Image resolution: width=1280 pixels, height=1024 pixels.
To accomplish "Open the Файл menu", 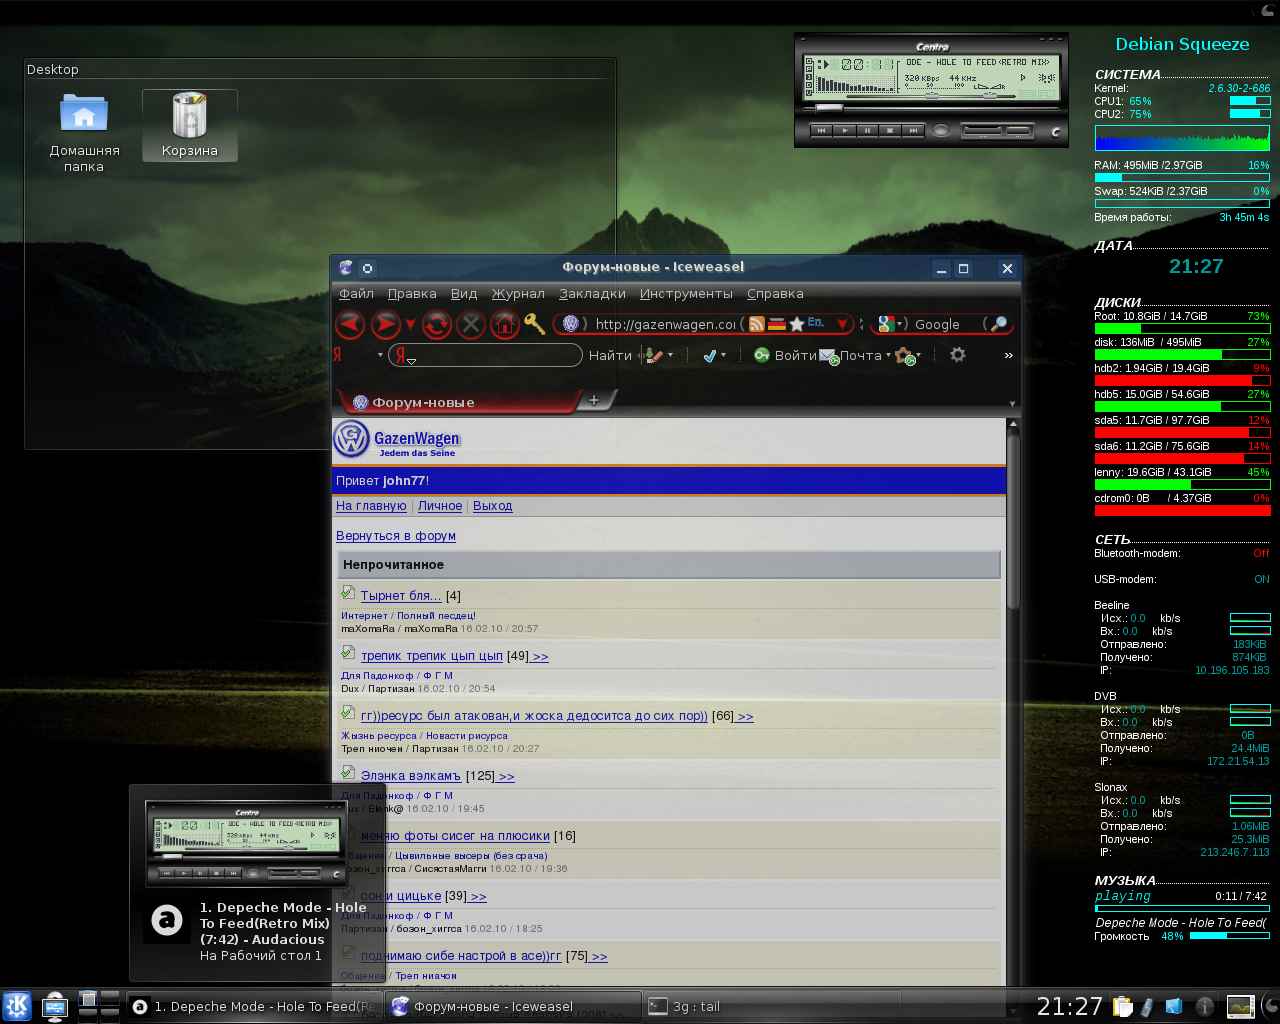I will coord(356,293).
